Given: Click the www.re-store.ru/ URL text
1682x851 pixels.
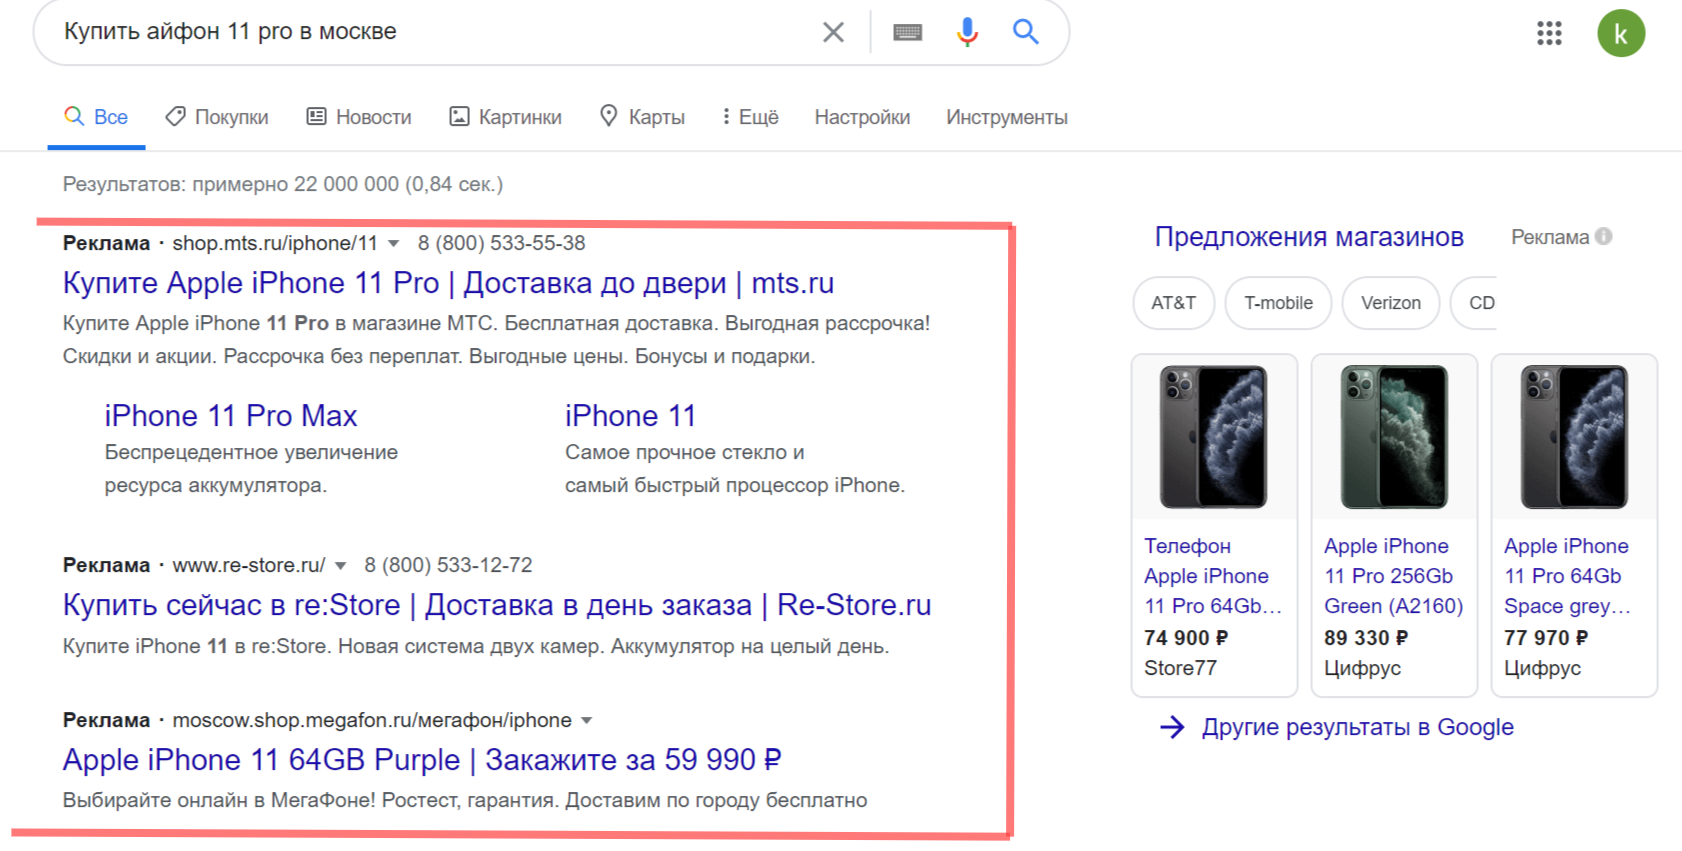Looking at the screenshot, I should [249, 565].
